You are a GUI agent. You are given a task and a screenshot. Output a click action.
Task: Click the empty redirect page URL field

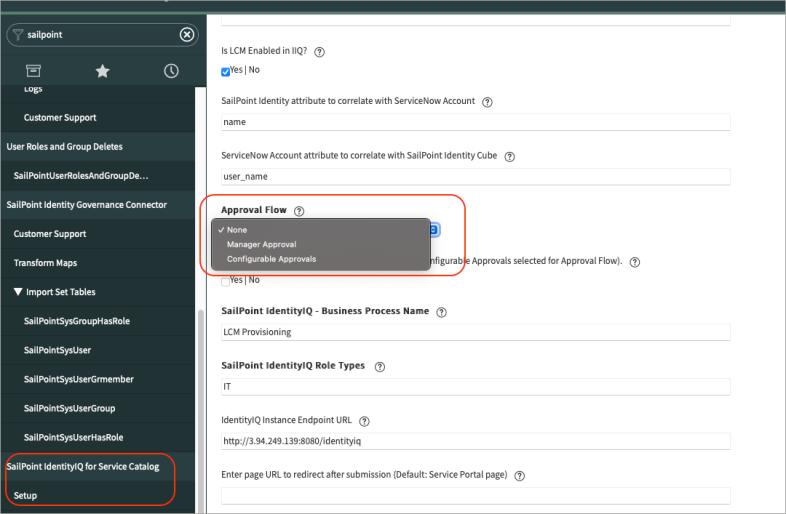point(475,496)
